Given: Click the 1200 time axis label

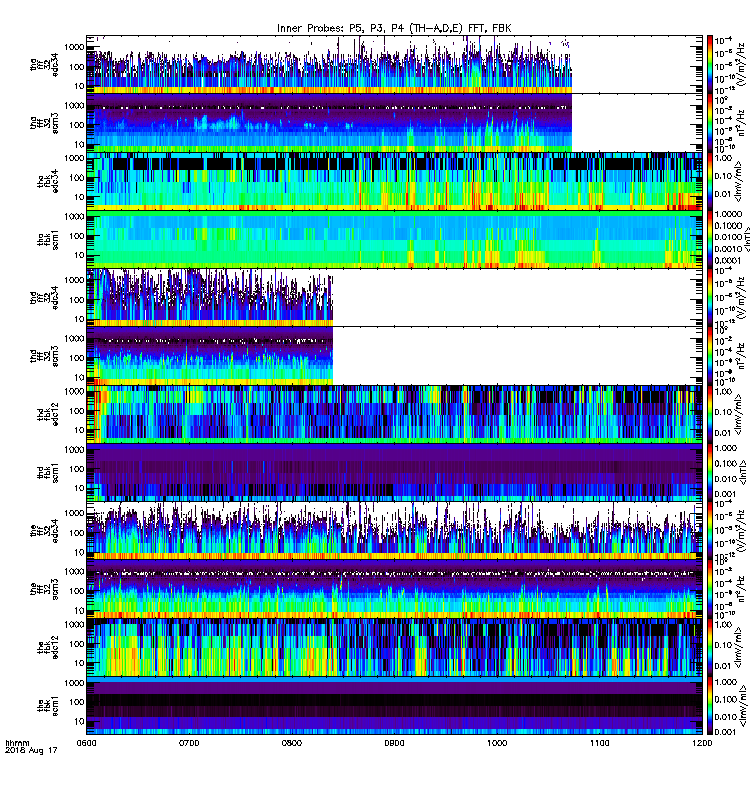Looking at the screenshot, I should 702,743.
